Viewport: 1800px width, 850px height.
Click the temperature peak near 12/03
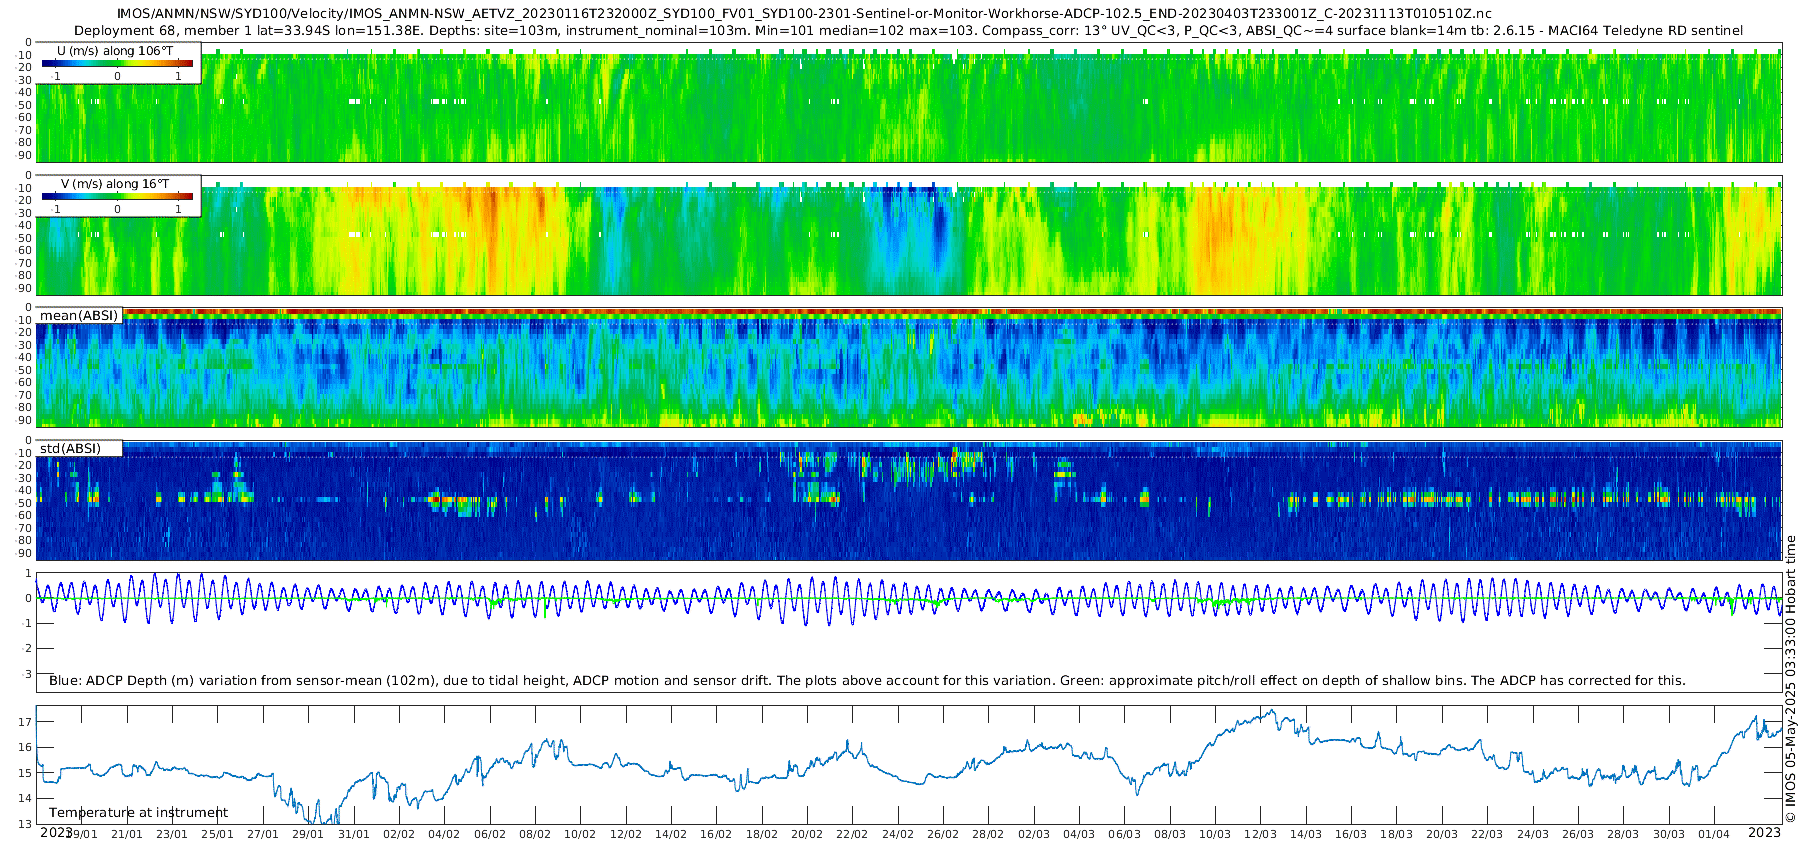click(x=1270, y=711)
